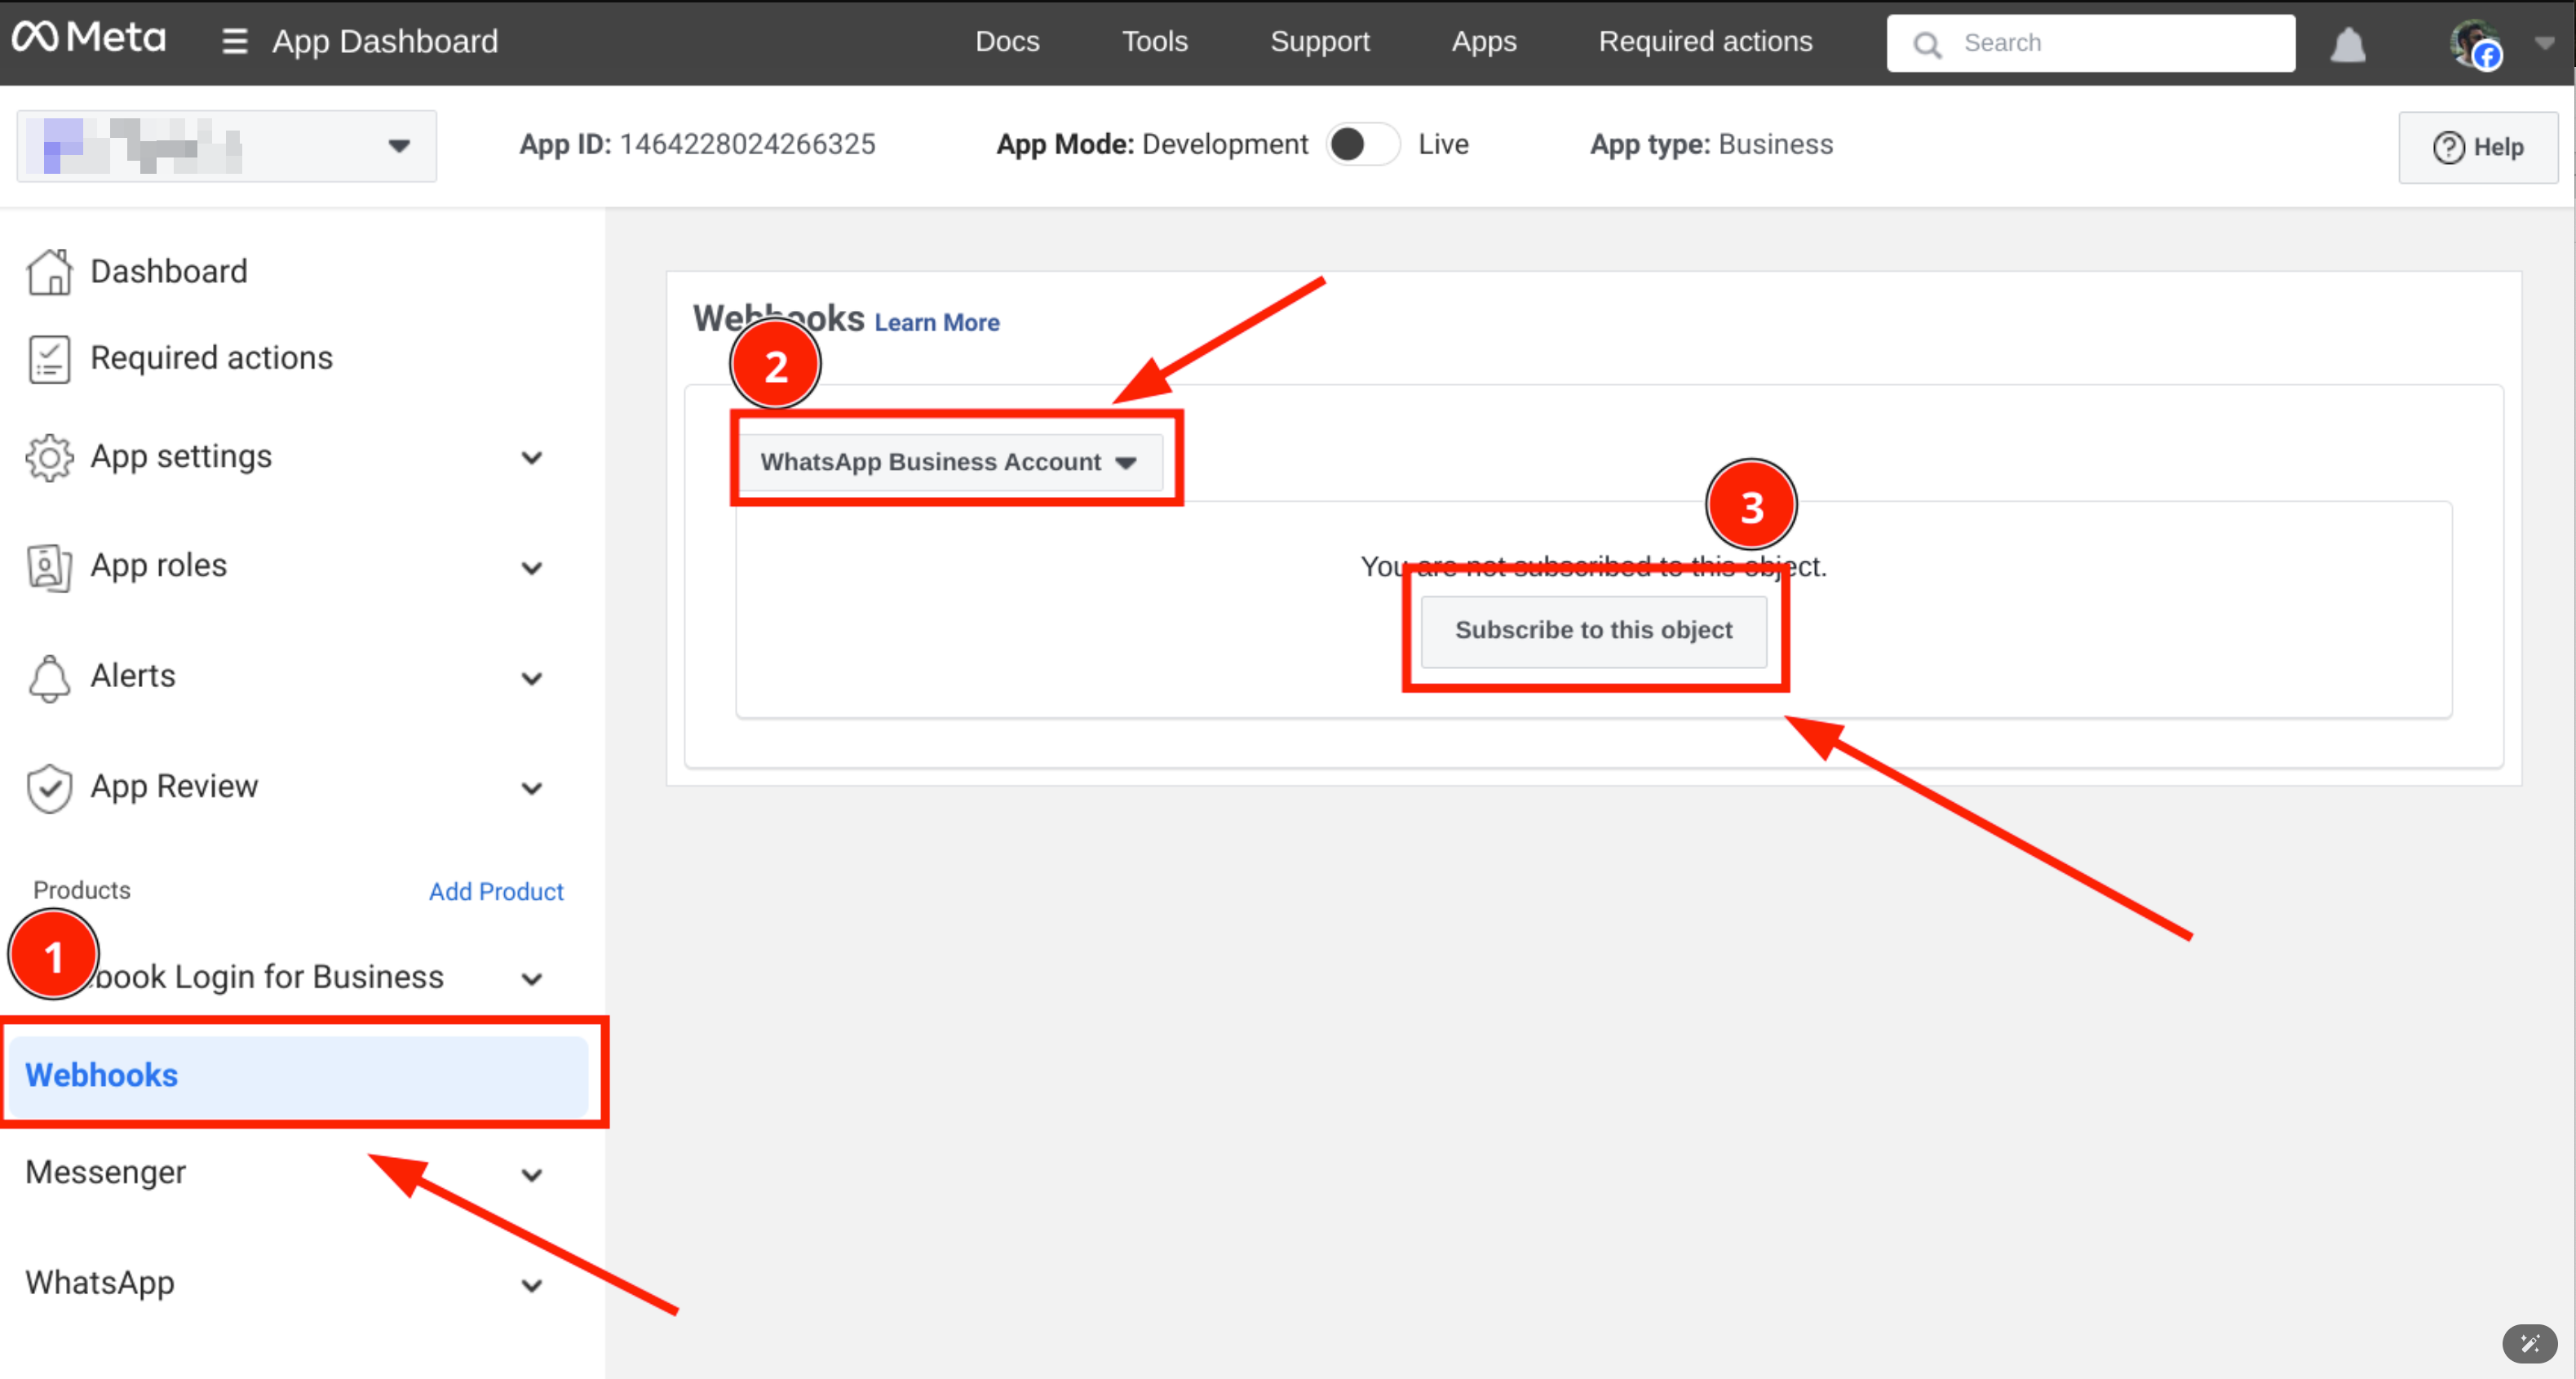Viewport: 2576px width, 1379px height.
Task: Expand the WhatsApp product section
Action: coord(532,1285)
